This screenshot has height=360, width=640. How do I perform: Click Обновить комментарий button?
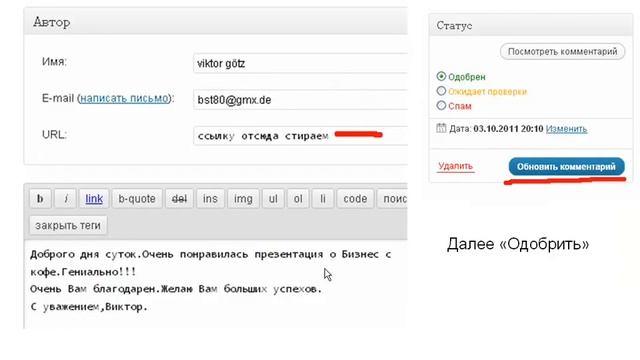566,167
